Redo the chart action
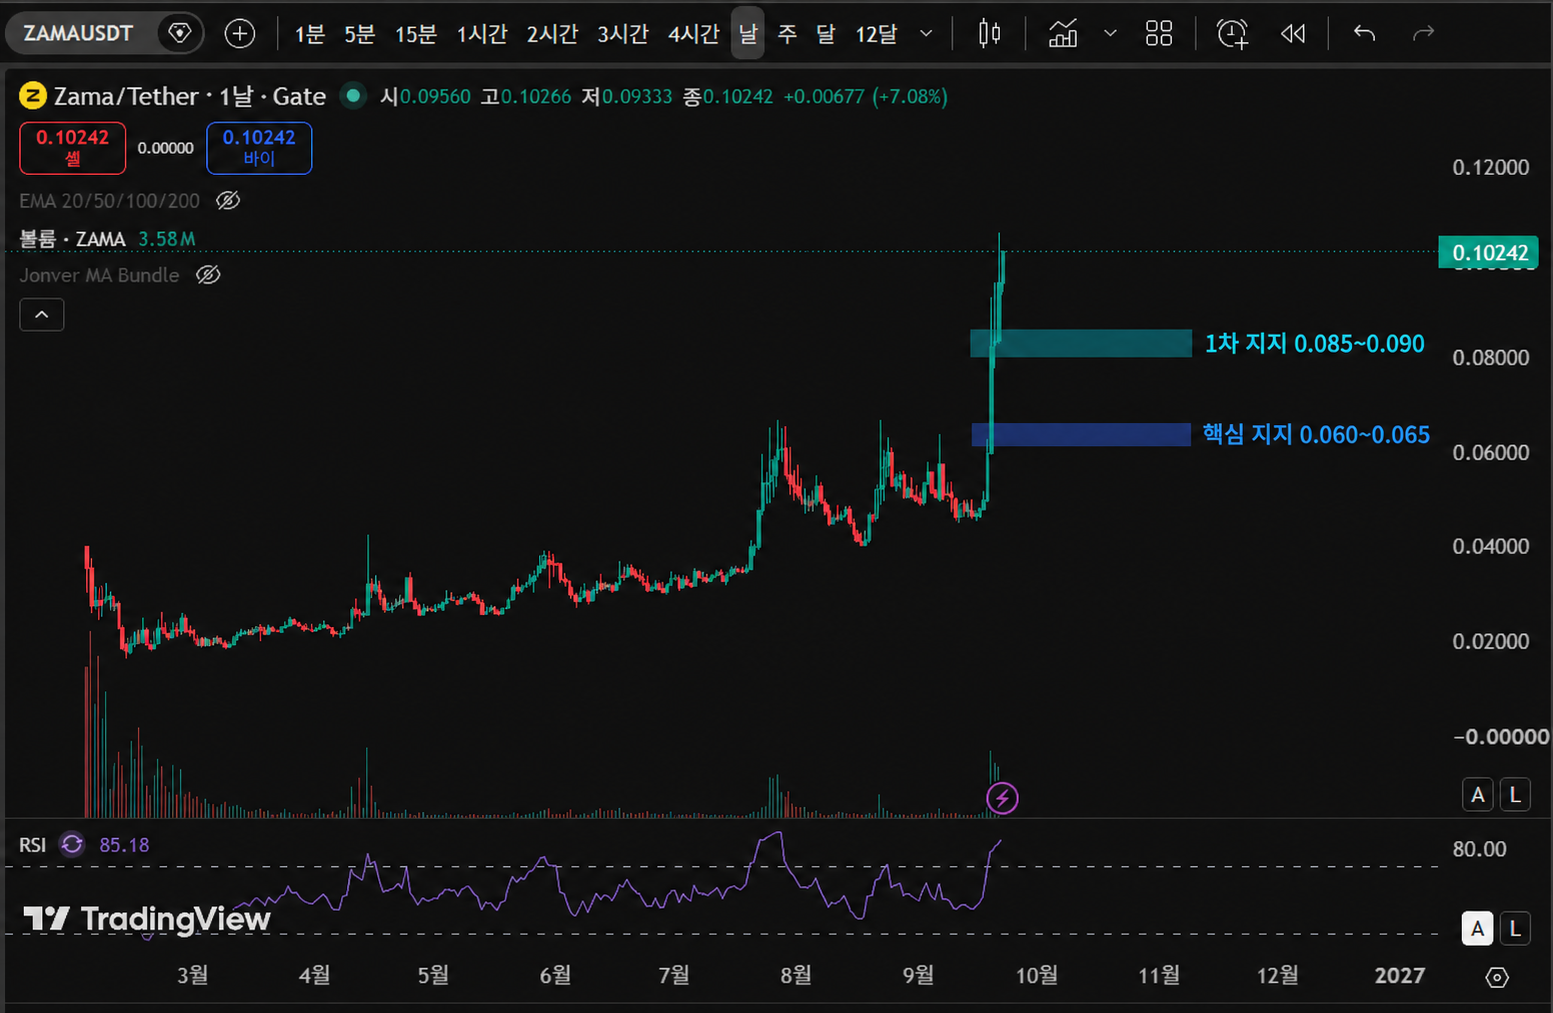 pyautogui.click(x=1423, y=34)
